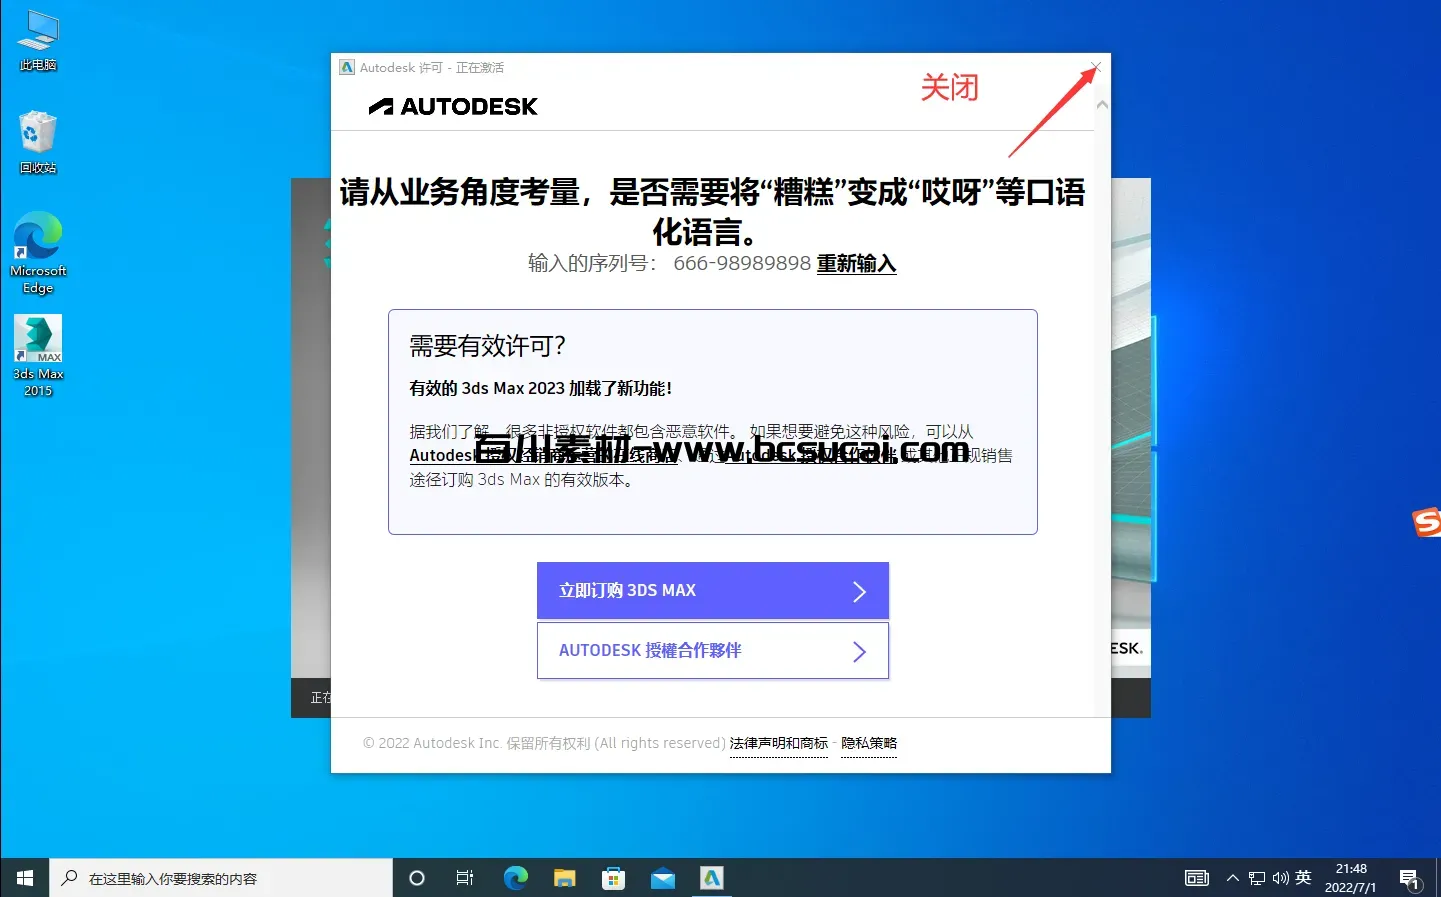Open the 隐私策略 link
This screenshot has width=1441, height=897.
point(869,743)
